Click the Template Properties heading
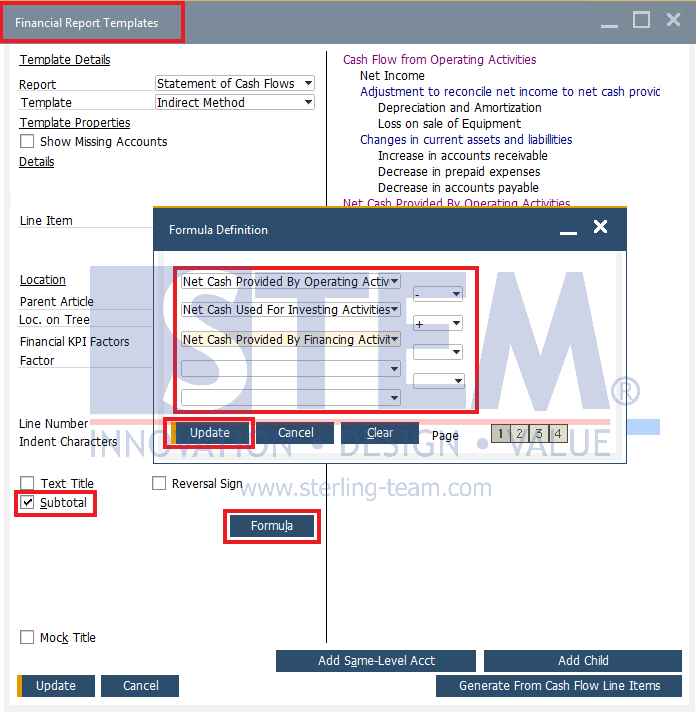Screen dimensions: 696x712 click(x=75, y=123)
